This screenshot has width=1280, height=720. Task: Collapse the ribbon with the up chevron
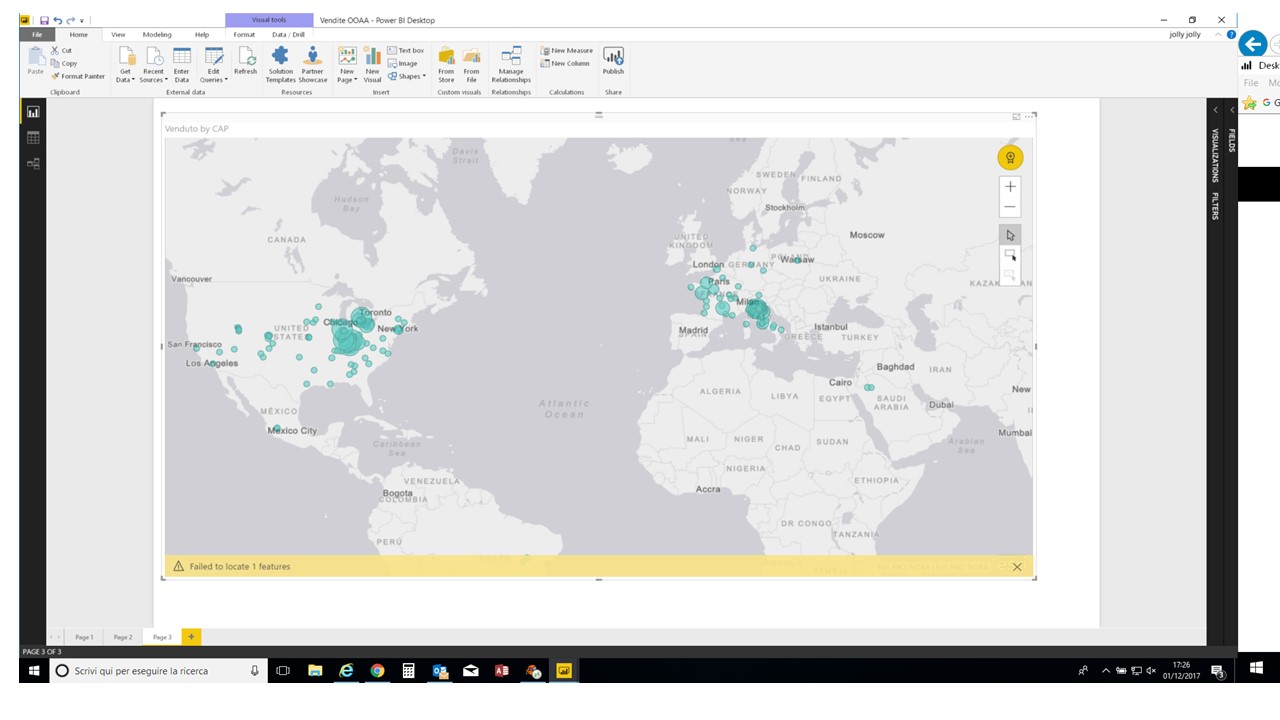(1218, 34)
